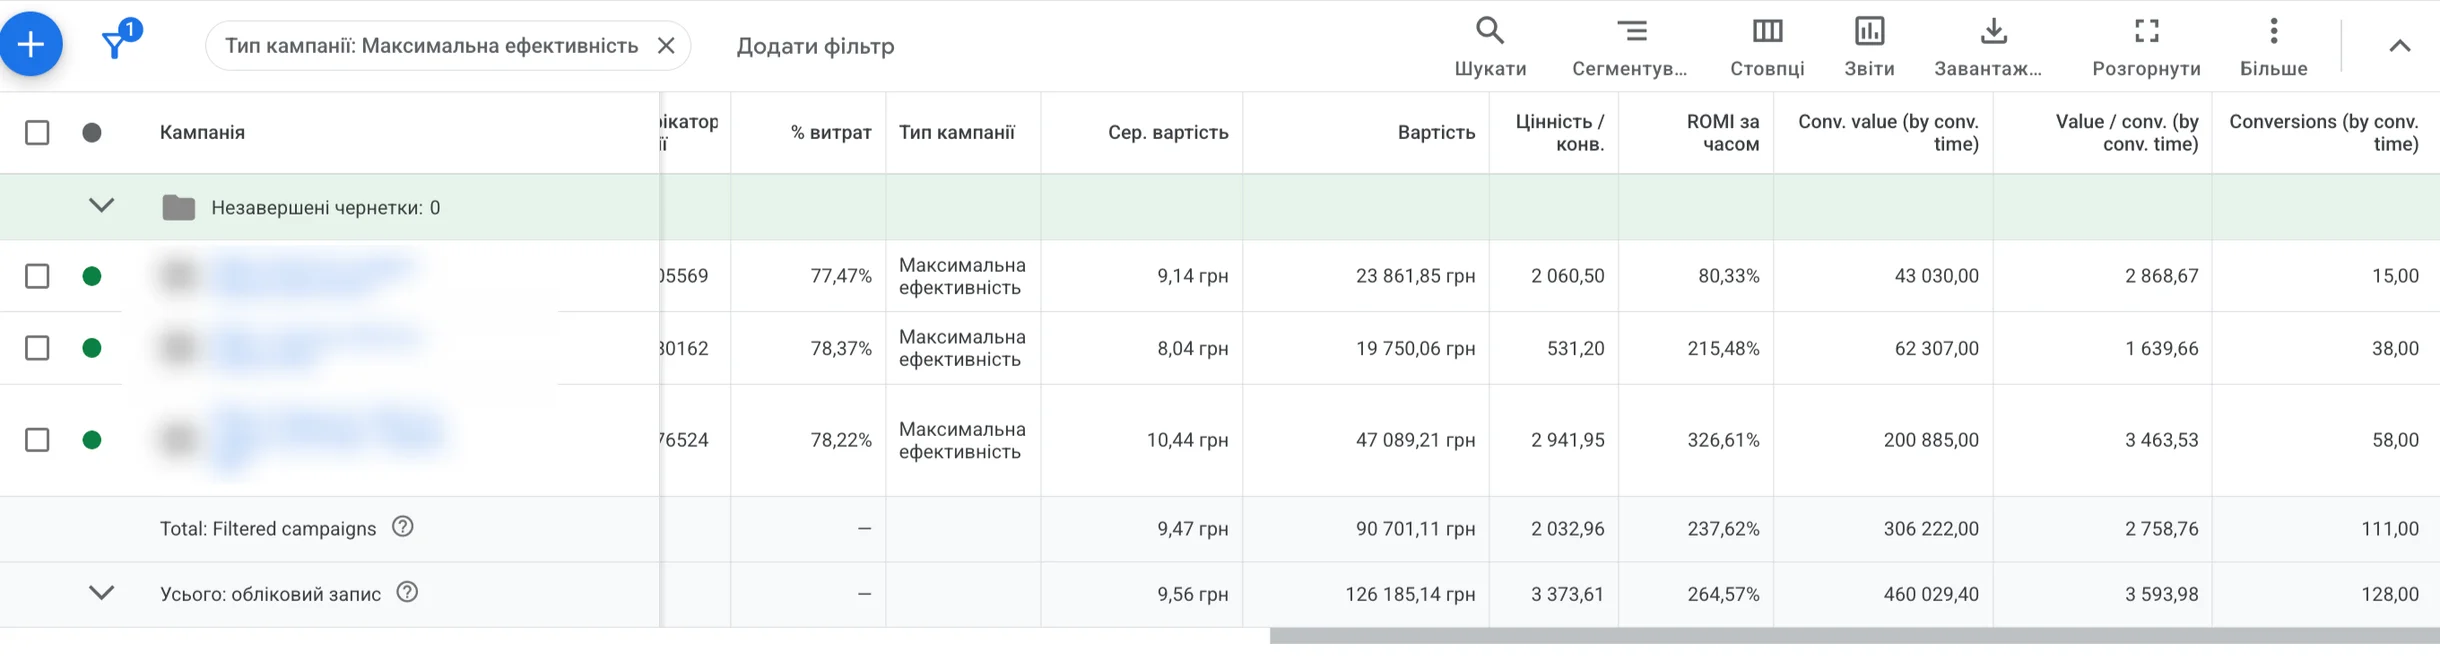Click Total: Filtered campaigns label

(x=268, y=529)
